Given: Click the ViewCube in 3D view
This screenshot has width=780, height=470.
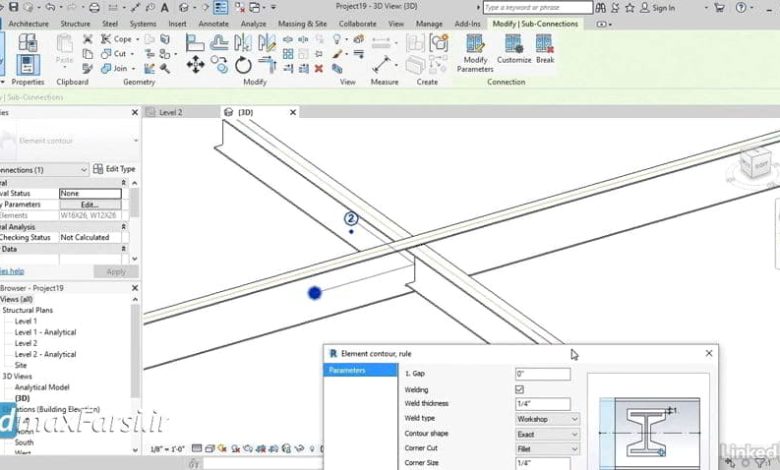Looking at the screenshot, I should (x=755, y=164).
